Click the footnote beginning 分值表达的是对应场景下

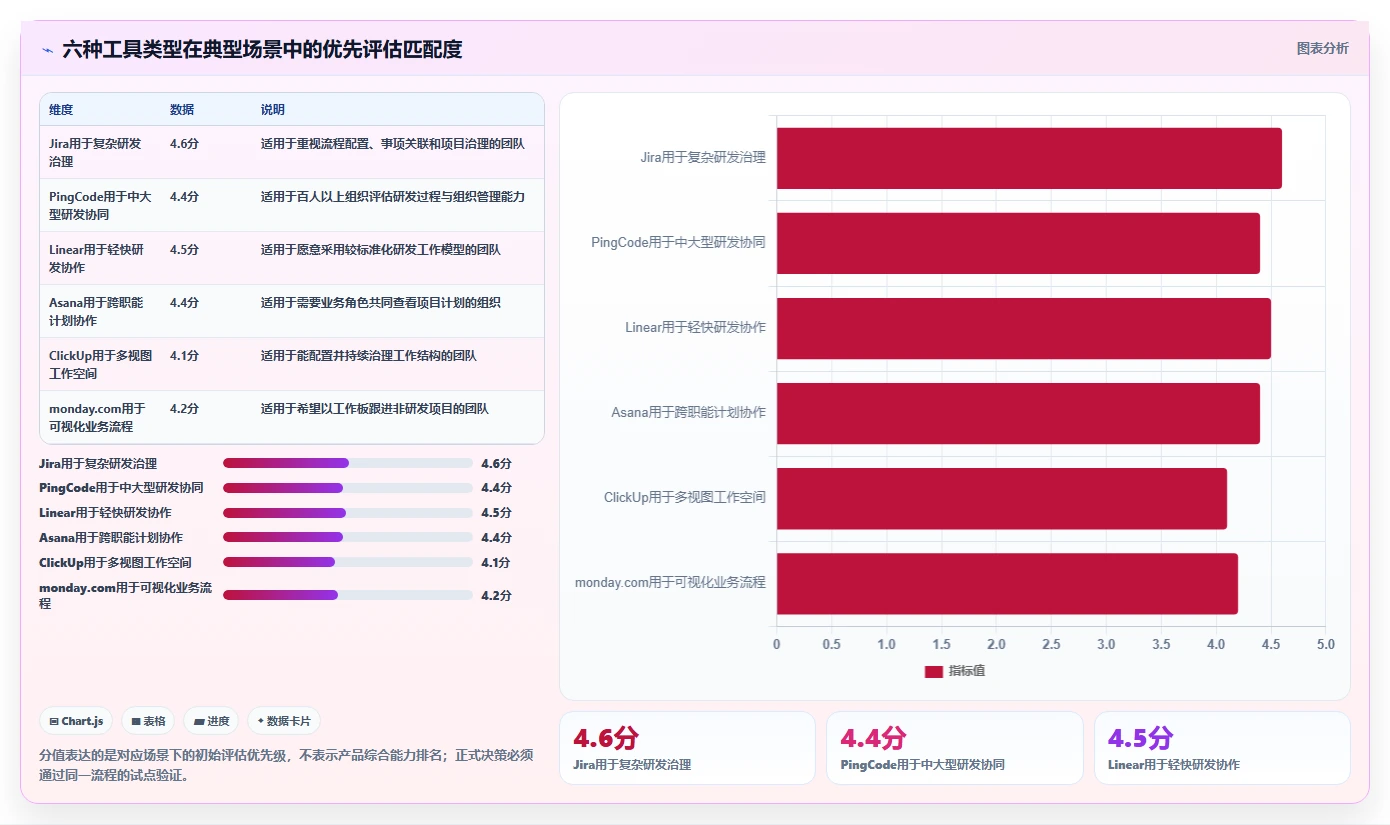coord(286,765)
